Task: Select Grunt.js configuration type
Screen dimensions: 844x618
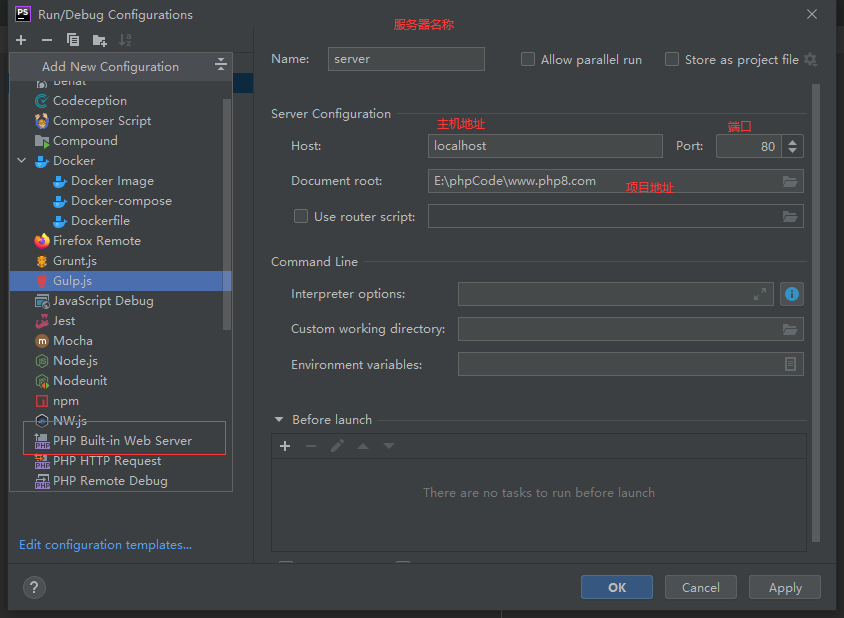Action: 121,261
